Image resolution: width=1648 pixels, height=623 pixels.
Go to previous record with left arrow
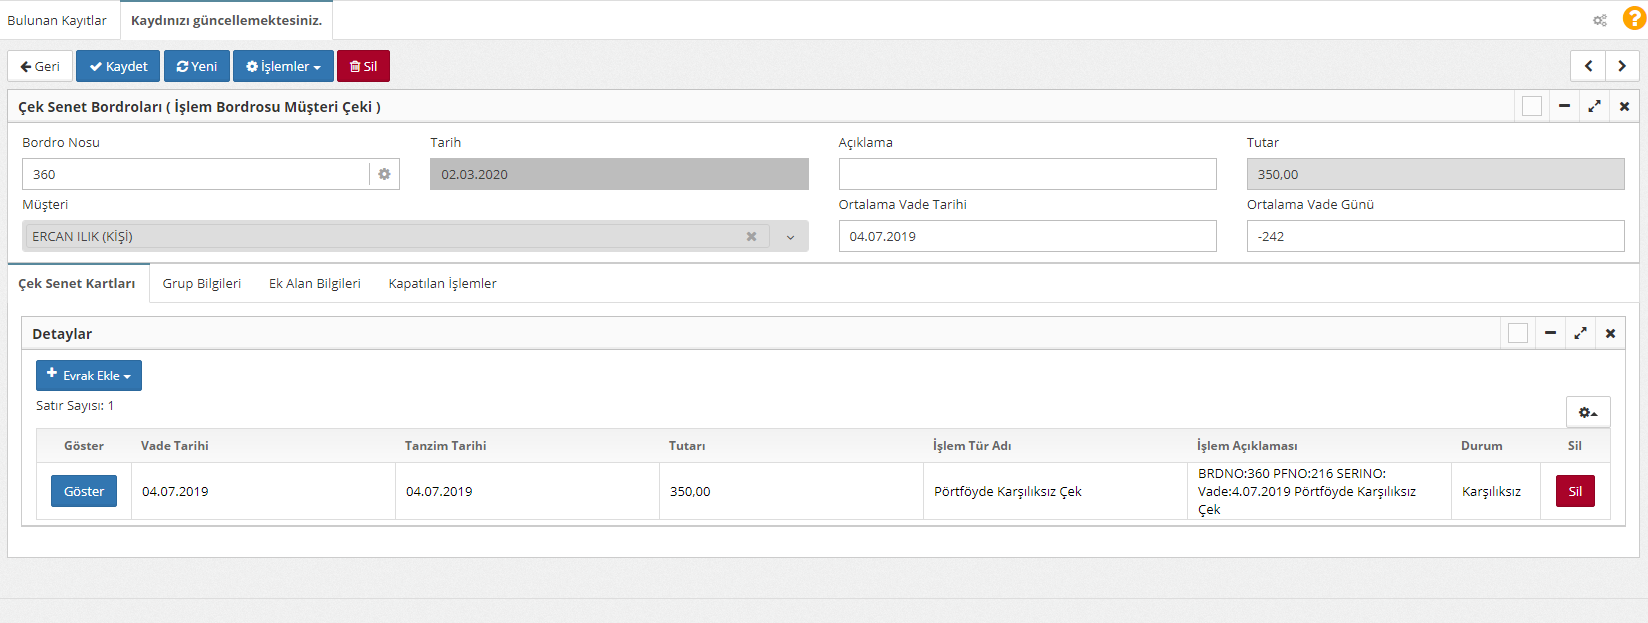tap(1588, 66)
